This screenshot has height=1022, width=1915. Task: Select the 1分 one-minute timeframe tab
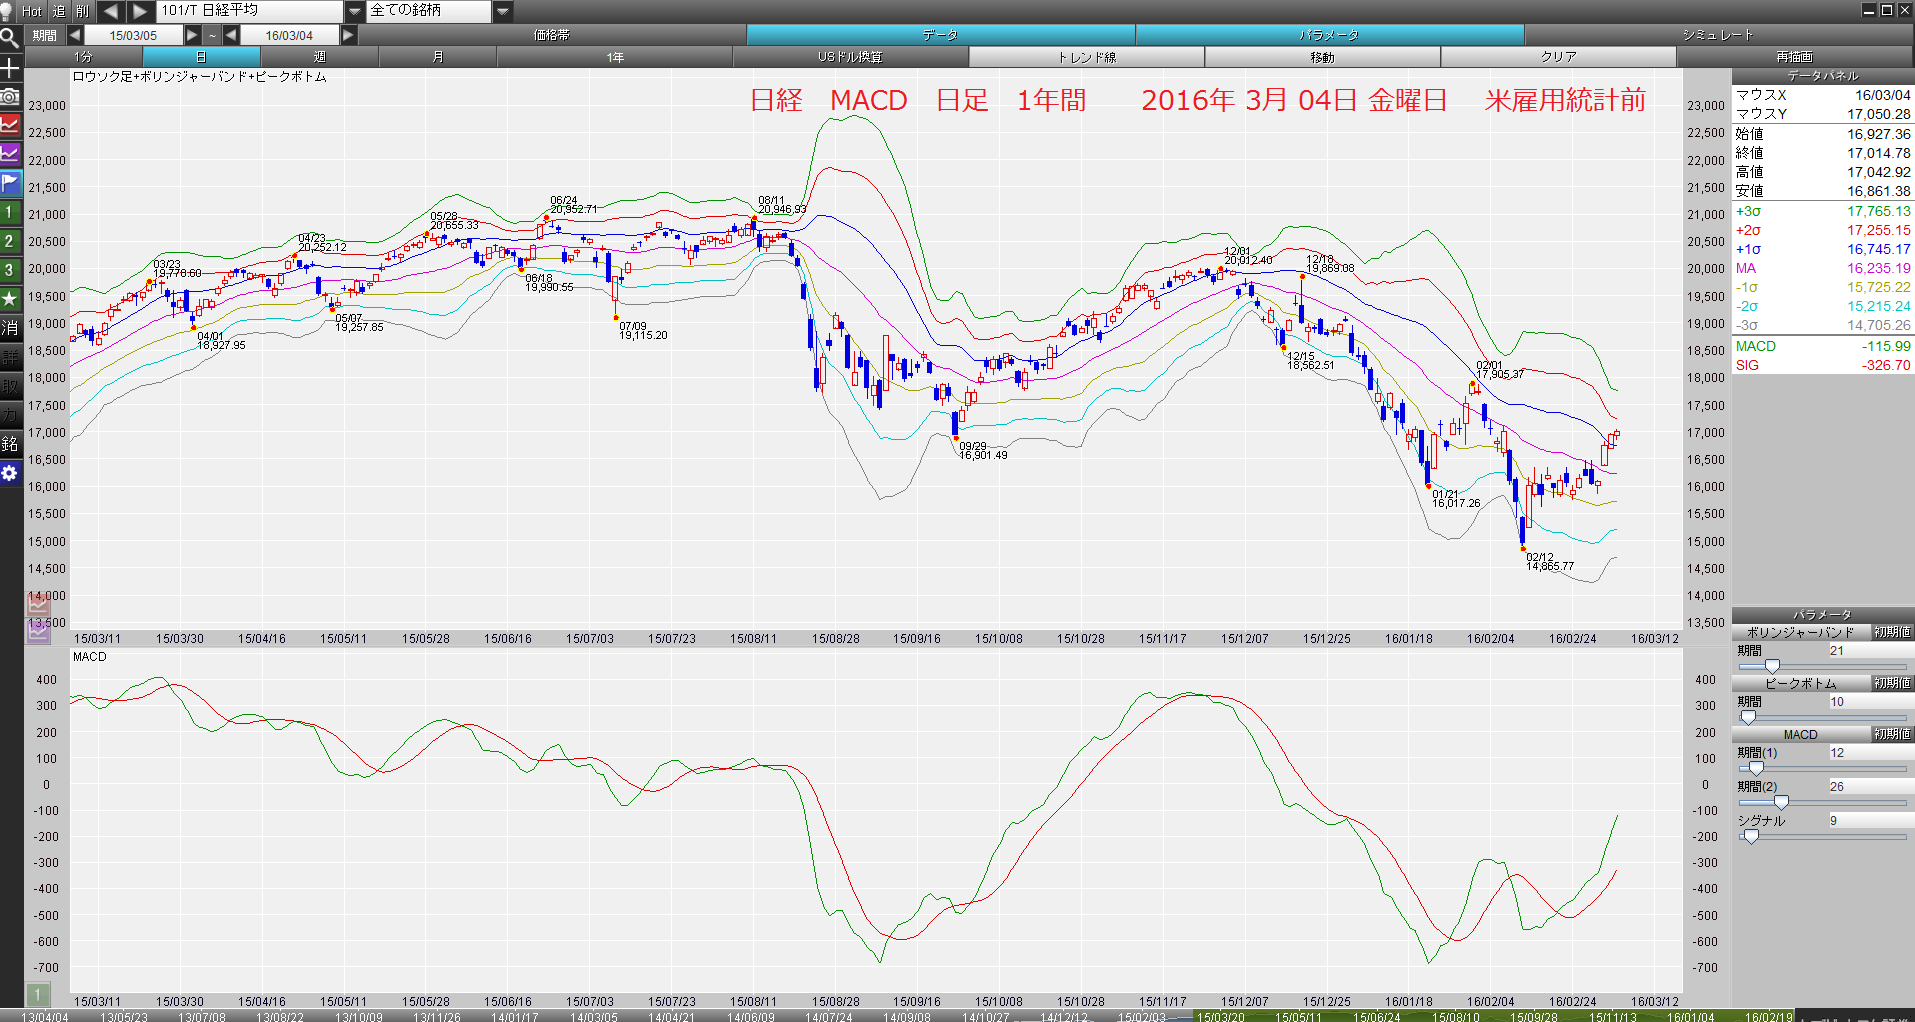click(x=83, y=57)
